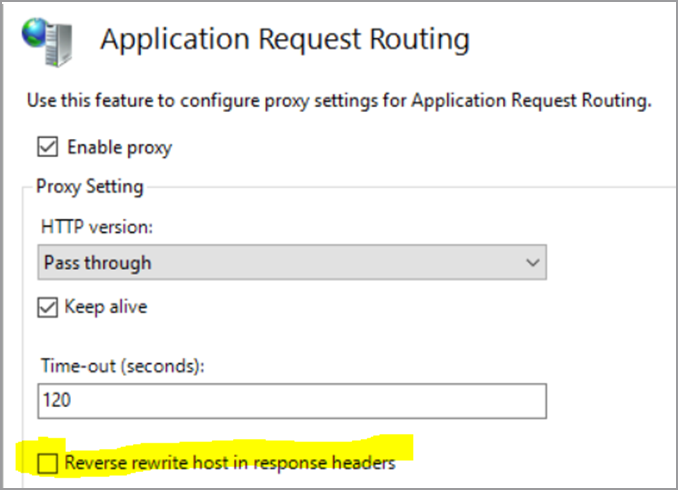Toggle the Keep alive checkbox
Viewport: 678px width, 490px height.
click(48, 307)
